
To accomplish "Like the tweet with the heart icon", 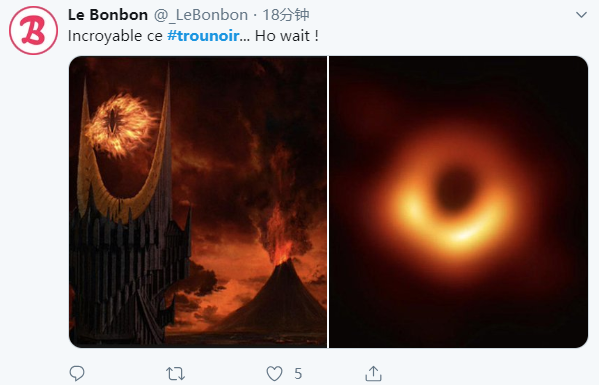I will [274, 374].
